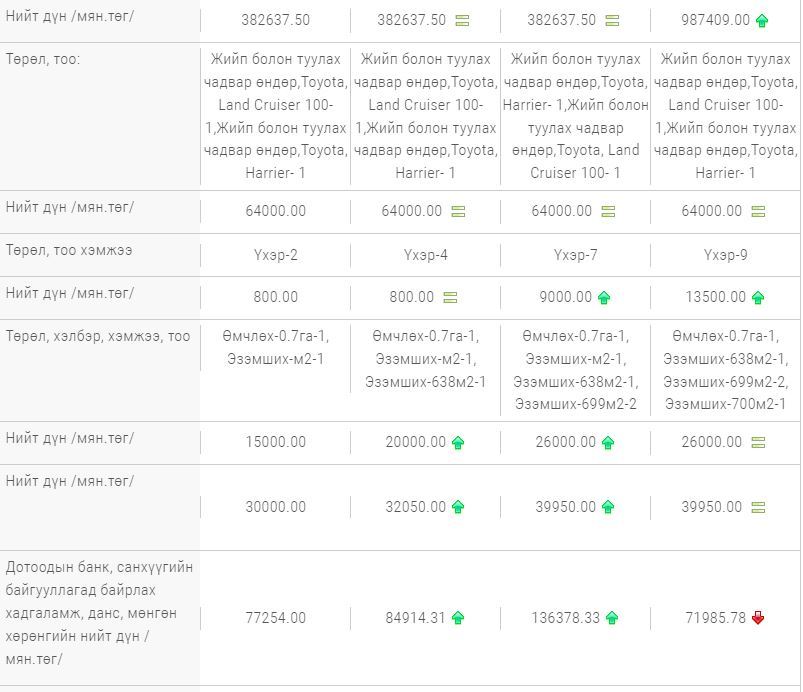The width and height of the screenshot is (803, 692).
Task: Select the green increase arrow next to 9000.00
Action: pos(604,297)
